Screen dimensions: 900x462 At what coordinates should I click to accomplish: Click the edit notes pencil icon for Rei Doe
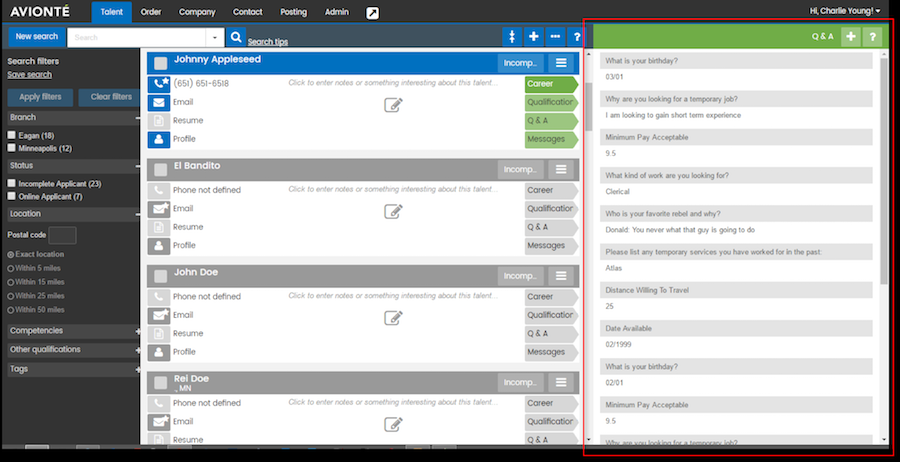coord(393,424)
